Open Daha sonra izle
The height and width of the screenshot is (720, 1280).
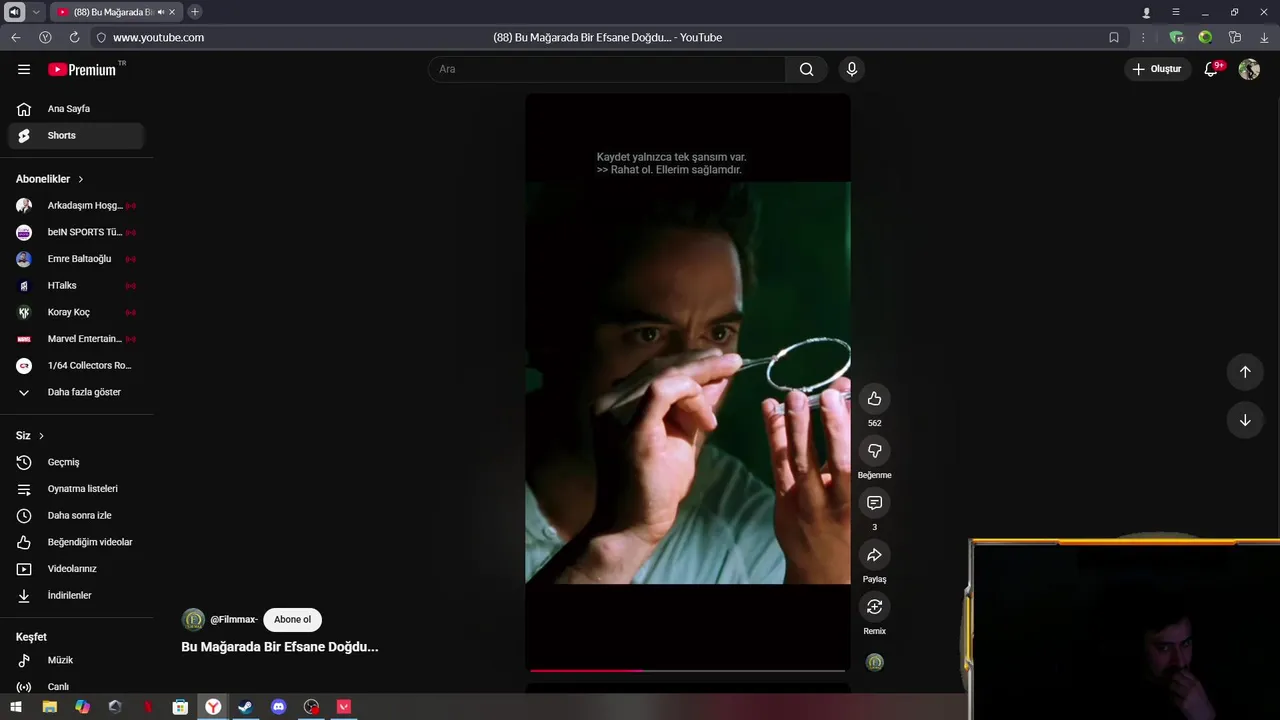click(76, 515)
